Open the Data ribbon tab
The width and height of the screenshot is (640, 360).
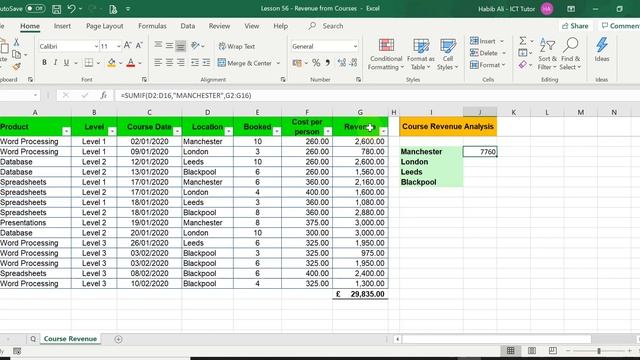coord(187,26)
